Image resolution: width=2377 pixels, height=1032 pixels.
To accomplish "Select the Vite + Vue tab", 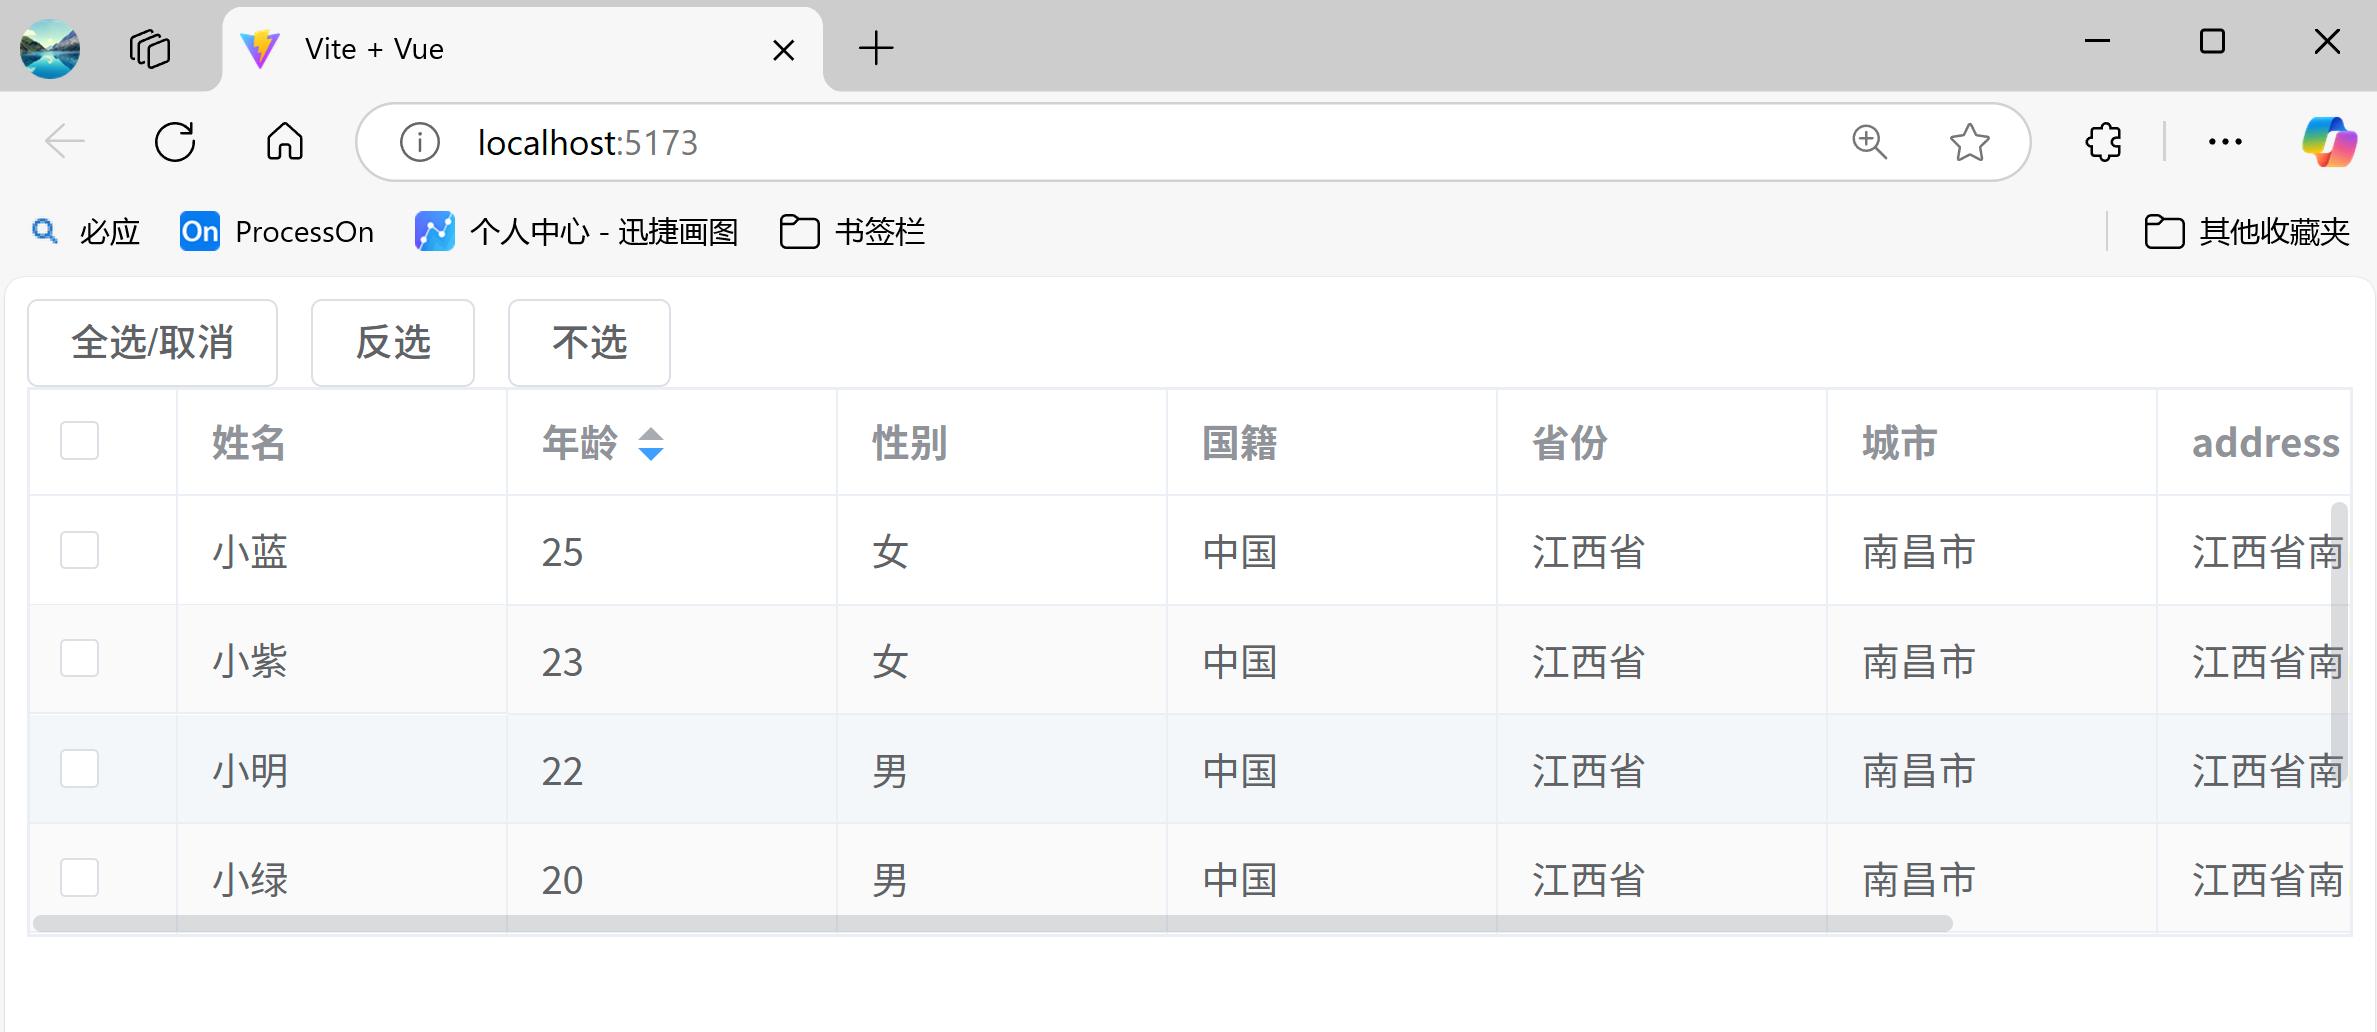I will pyautogui.click(x=522, y=49).
